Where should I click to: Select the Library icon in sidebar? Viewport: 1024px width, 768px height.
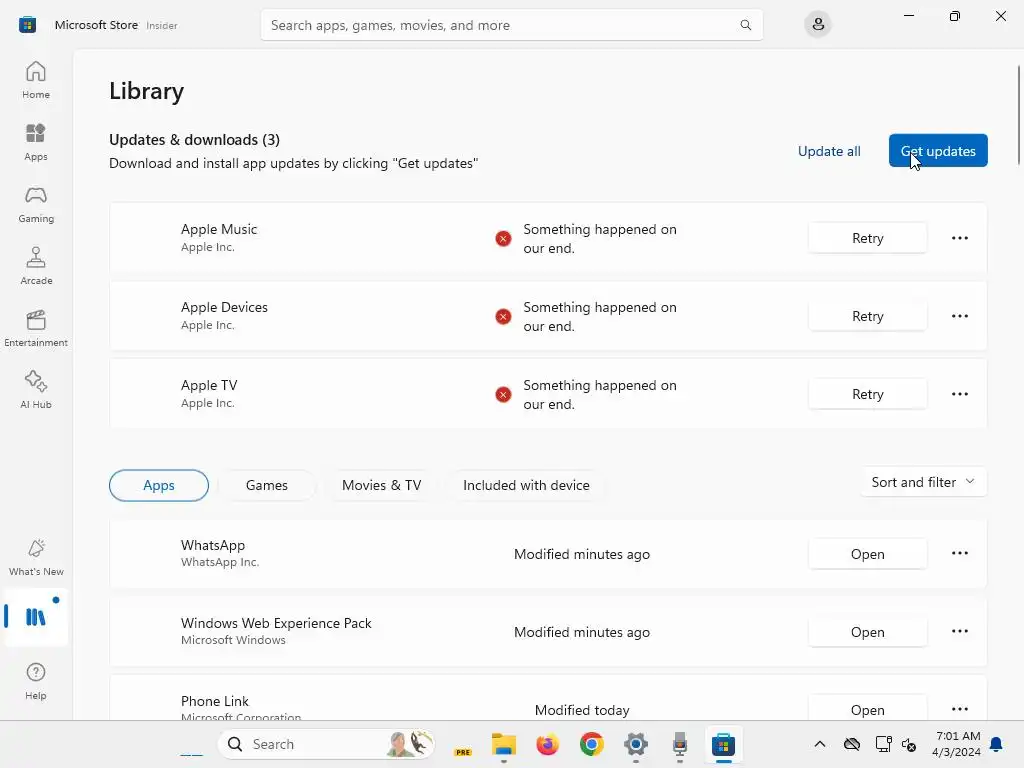click(36, 616)
